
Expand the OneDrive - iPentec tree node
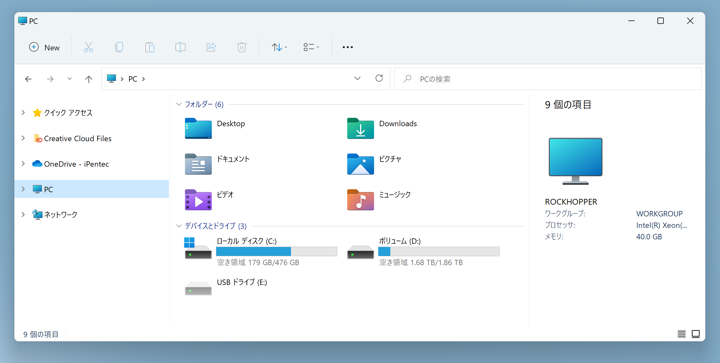point(23,164)
